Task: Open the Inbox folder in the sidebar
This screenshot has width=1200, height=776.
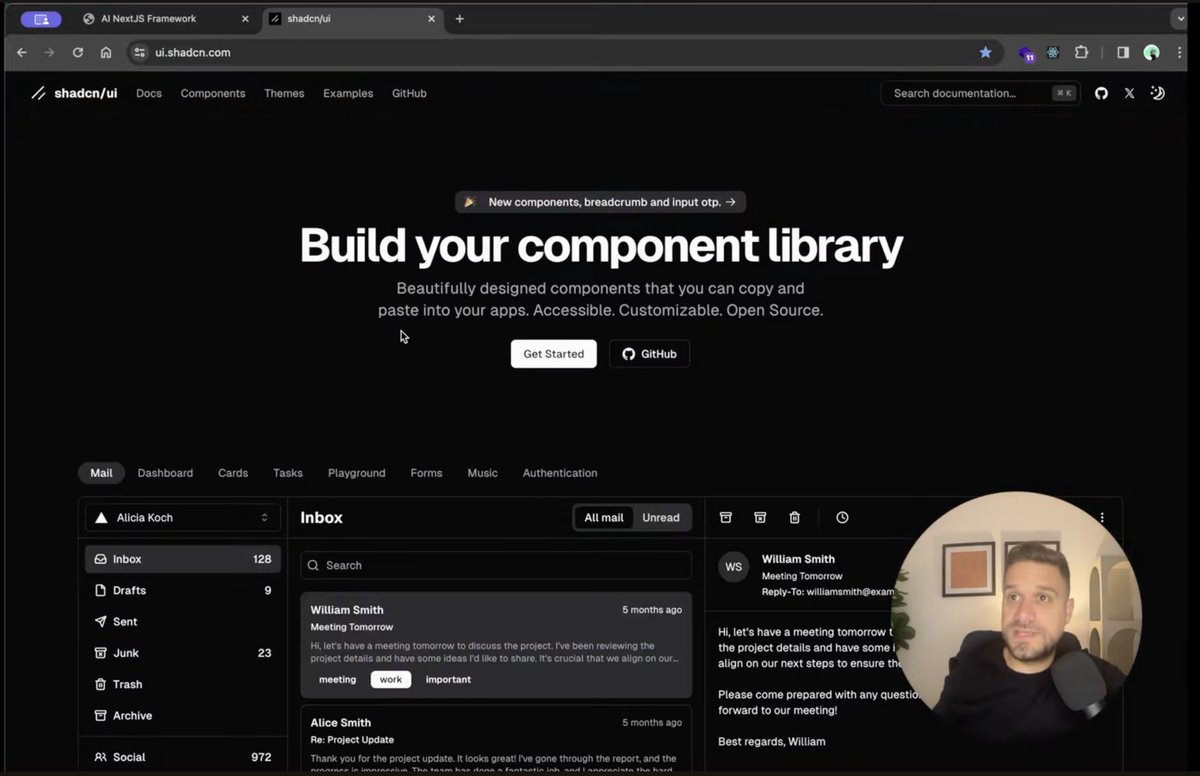Action: [x=182, y=559]
